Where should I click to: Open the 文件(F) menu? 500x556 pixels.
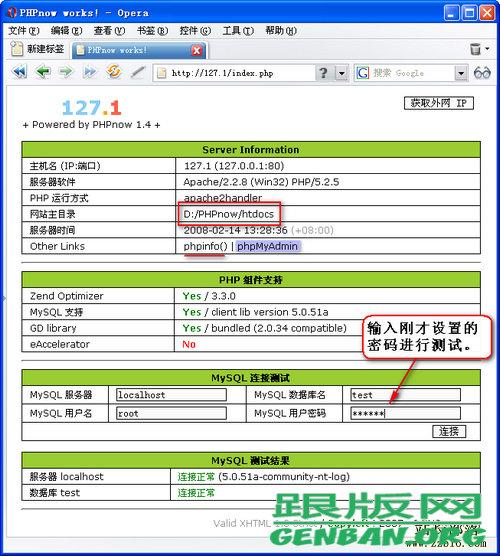tap(24, 31)
